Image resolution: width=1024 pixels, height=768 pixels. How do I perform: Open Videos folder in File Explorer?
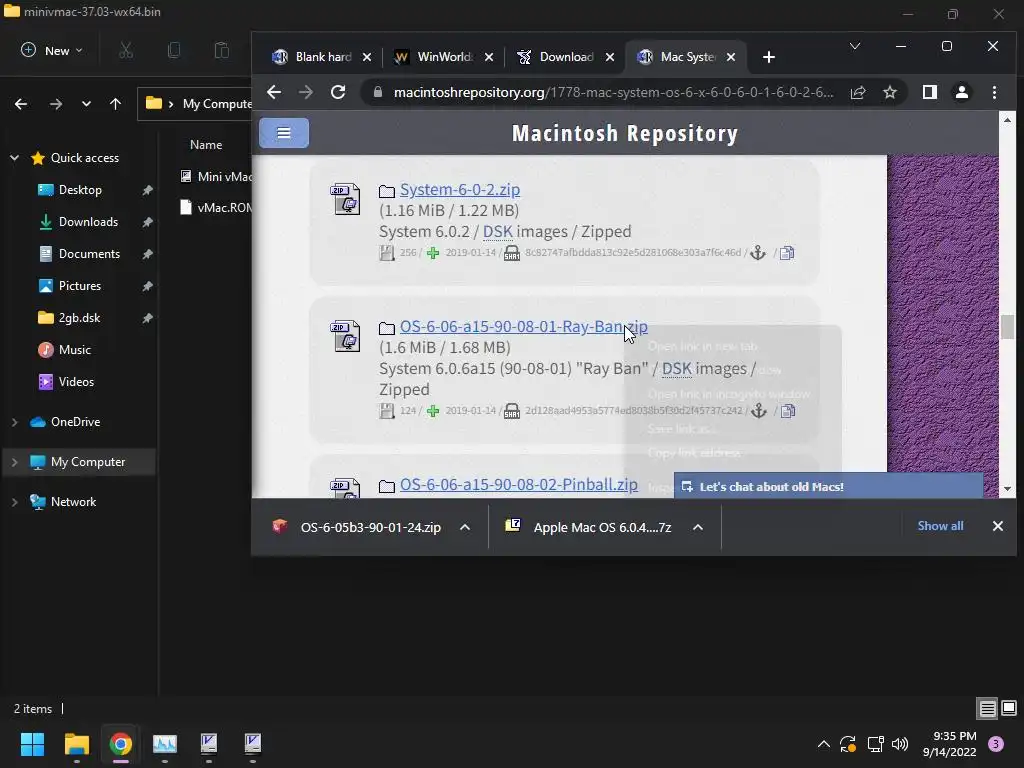(x=76, y=381)
